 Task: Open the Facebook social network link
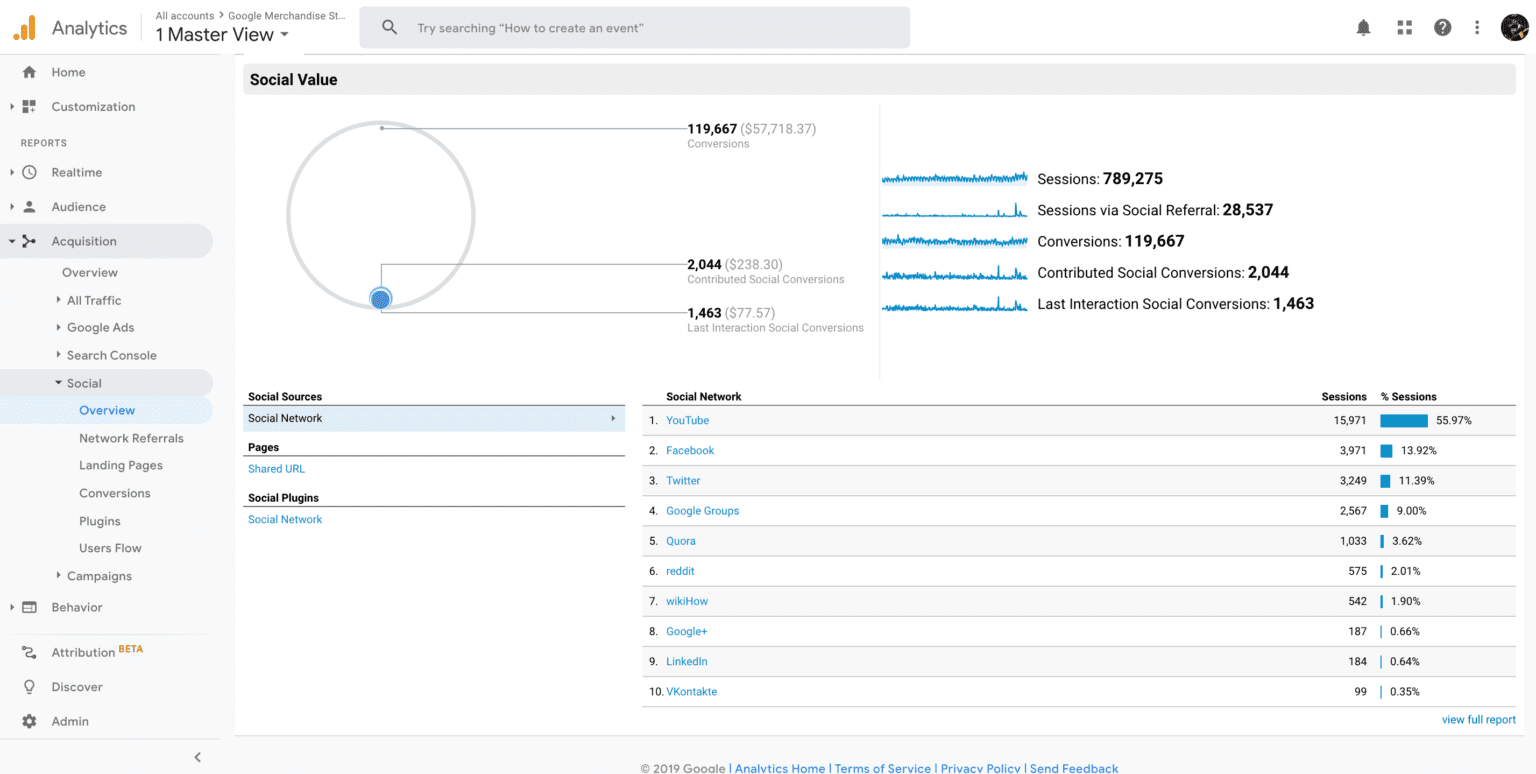[x=690, y=450]
